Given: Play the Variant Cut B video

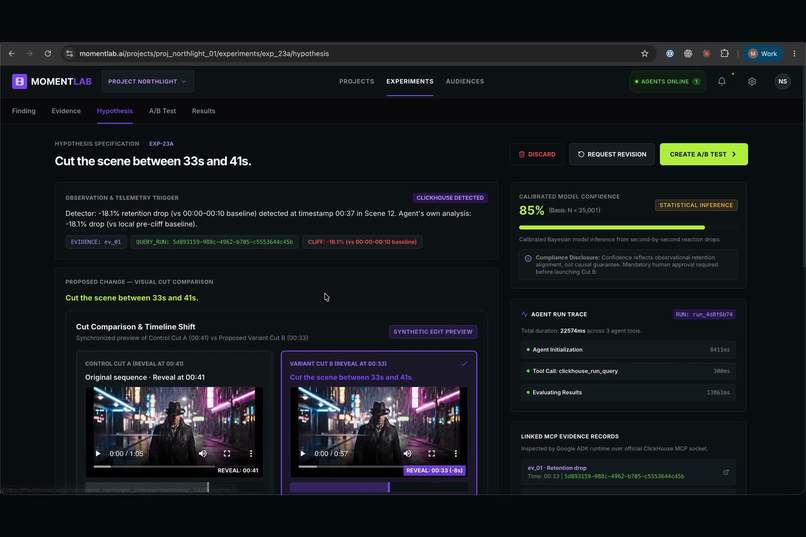Looking at the screenshot, I should pos(303,454).
